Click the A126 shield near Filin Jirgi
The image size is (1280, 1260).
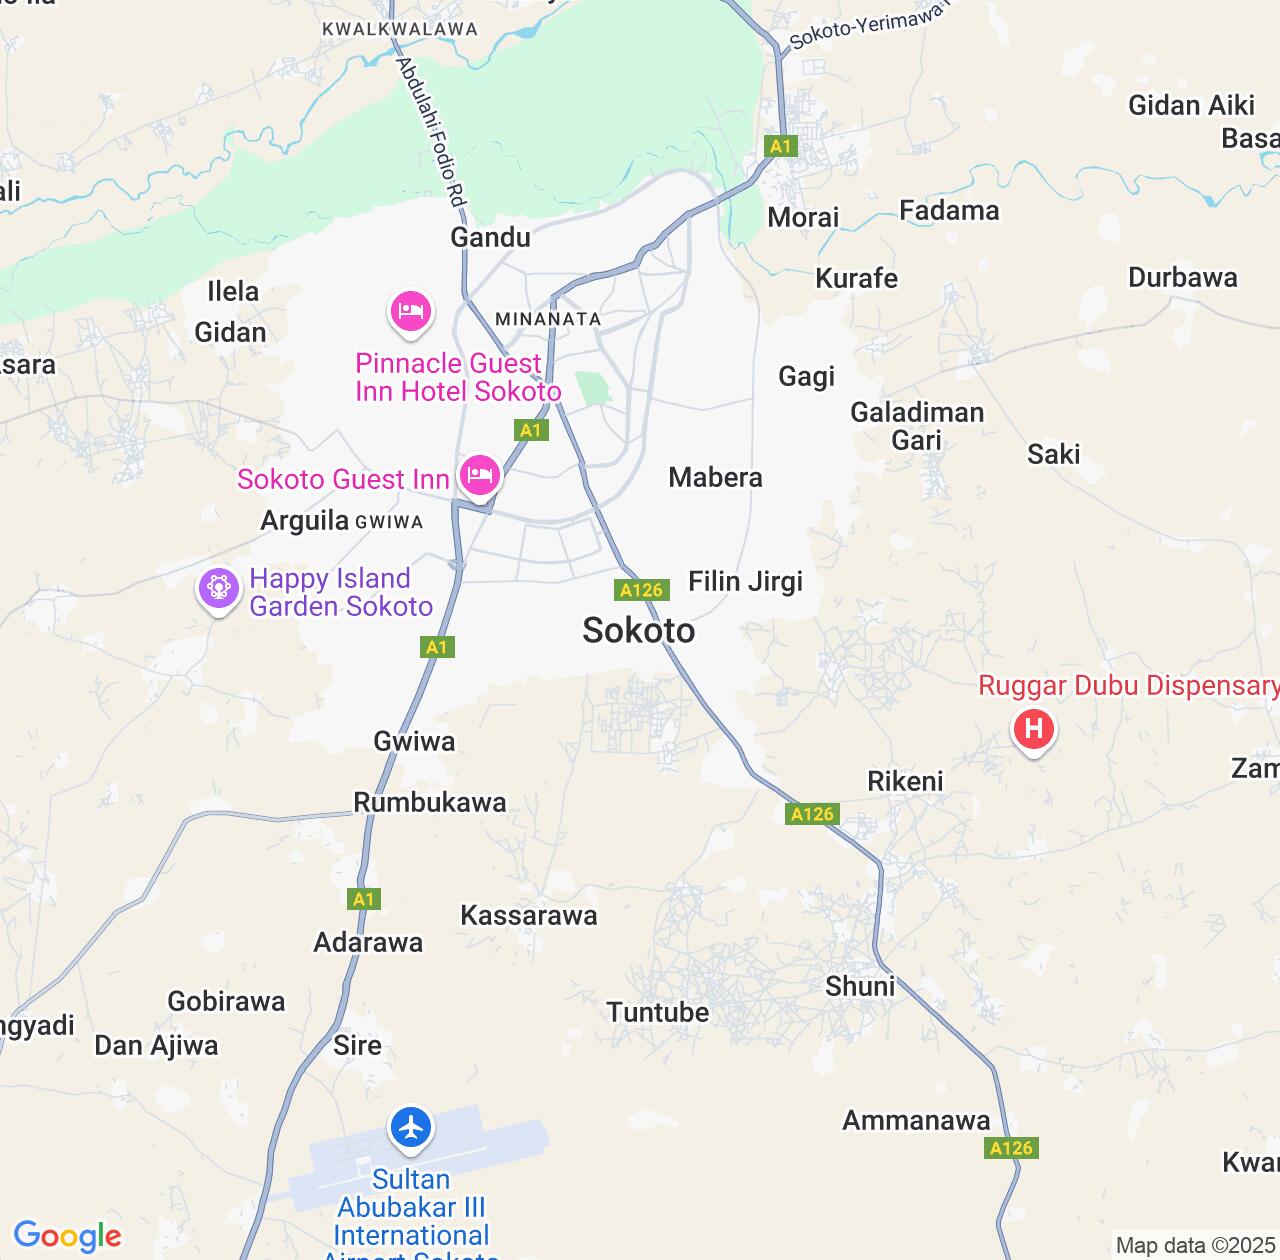pos(641,590)
